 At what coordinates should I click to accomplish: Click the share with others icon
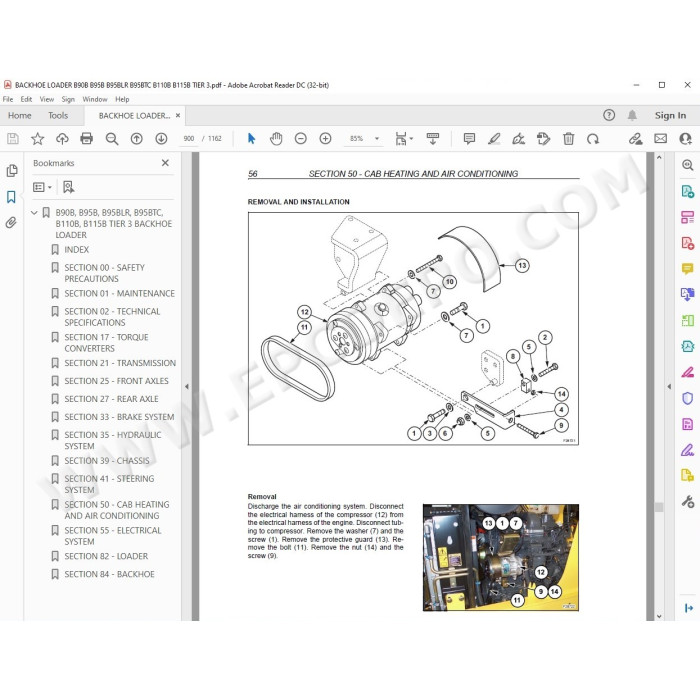(685, 139)
